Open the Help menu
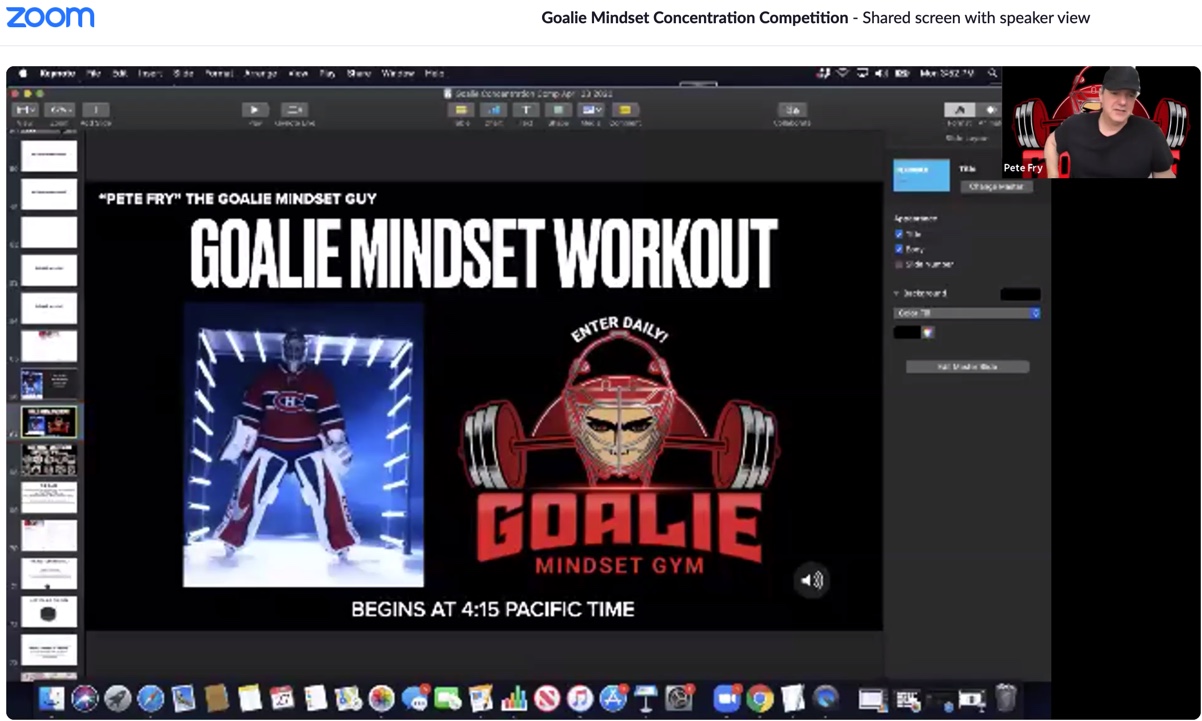Image resolution: width=1202 pixels, height=721 pixels. click(x=434, y=74)
